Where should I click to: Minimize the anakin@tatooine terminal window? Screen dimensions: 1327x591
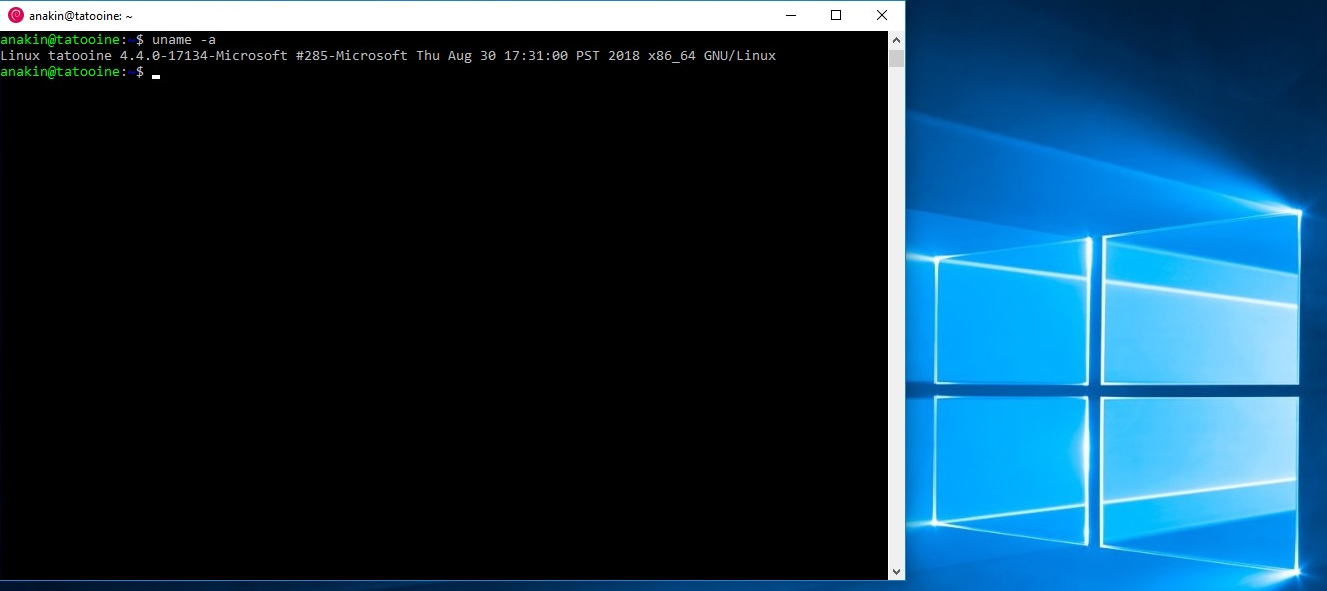790,15
